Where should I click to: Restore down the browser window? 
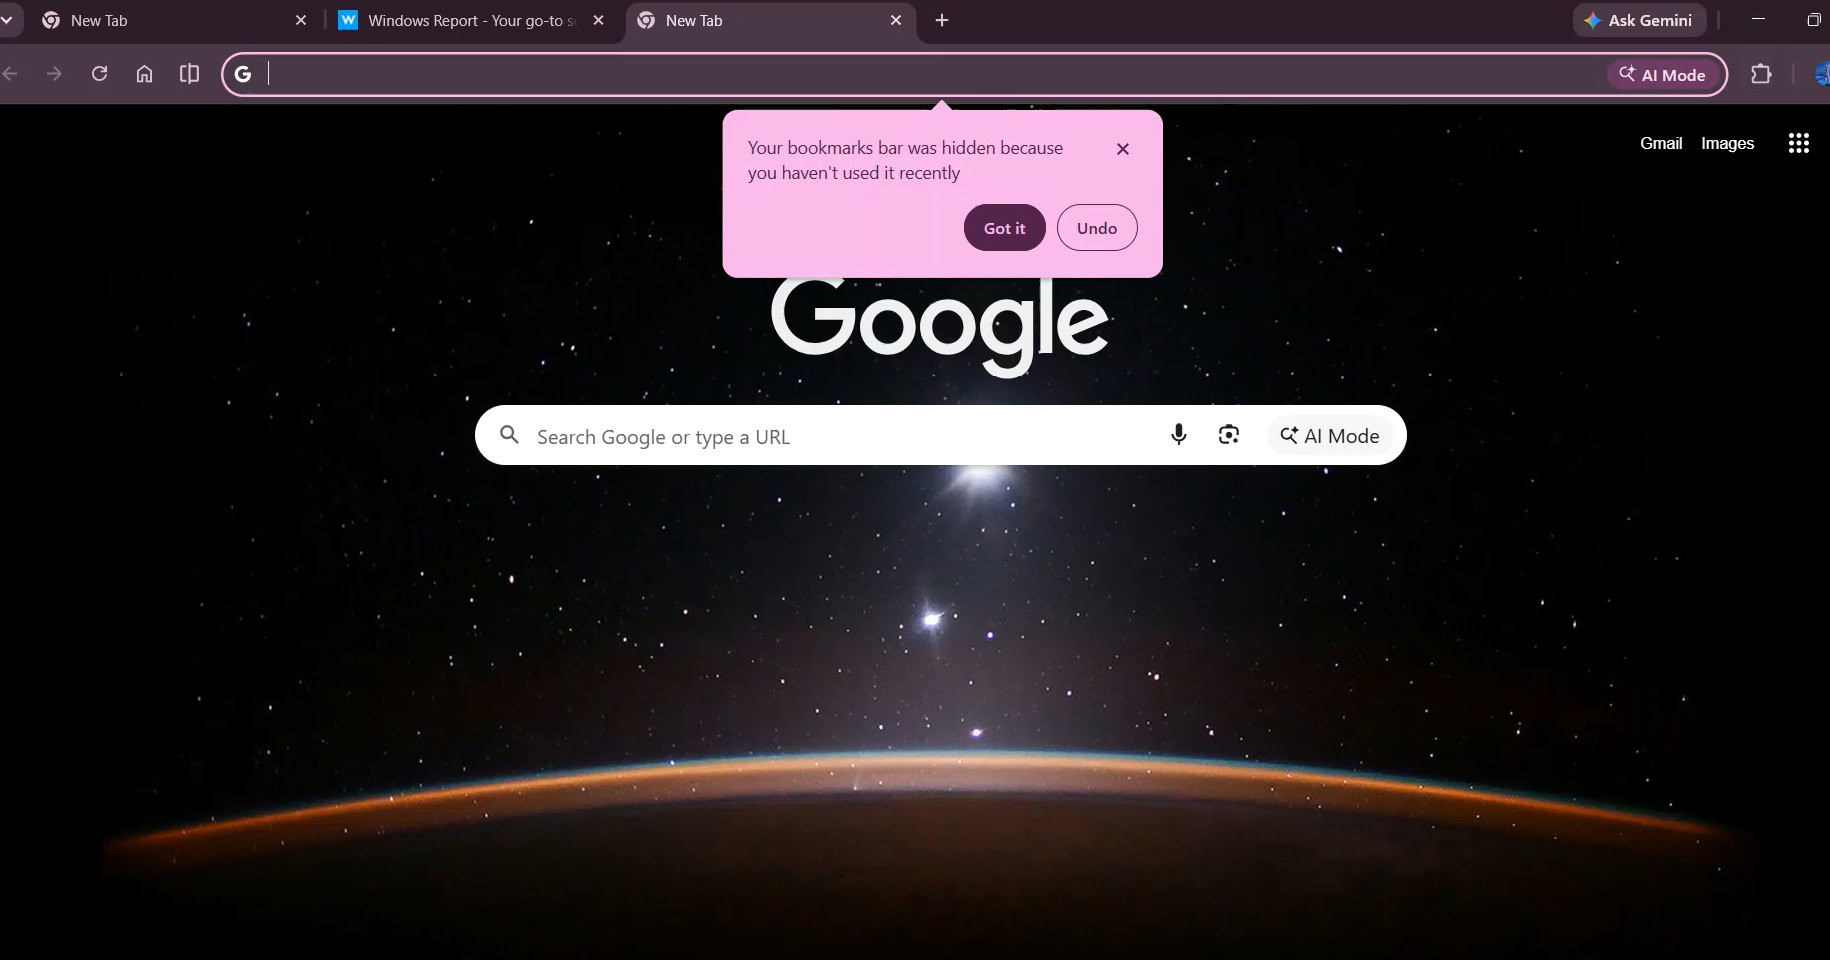coord(1814,20)
